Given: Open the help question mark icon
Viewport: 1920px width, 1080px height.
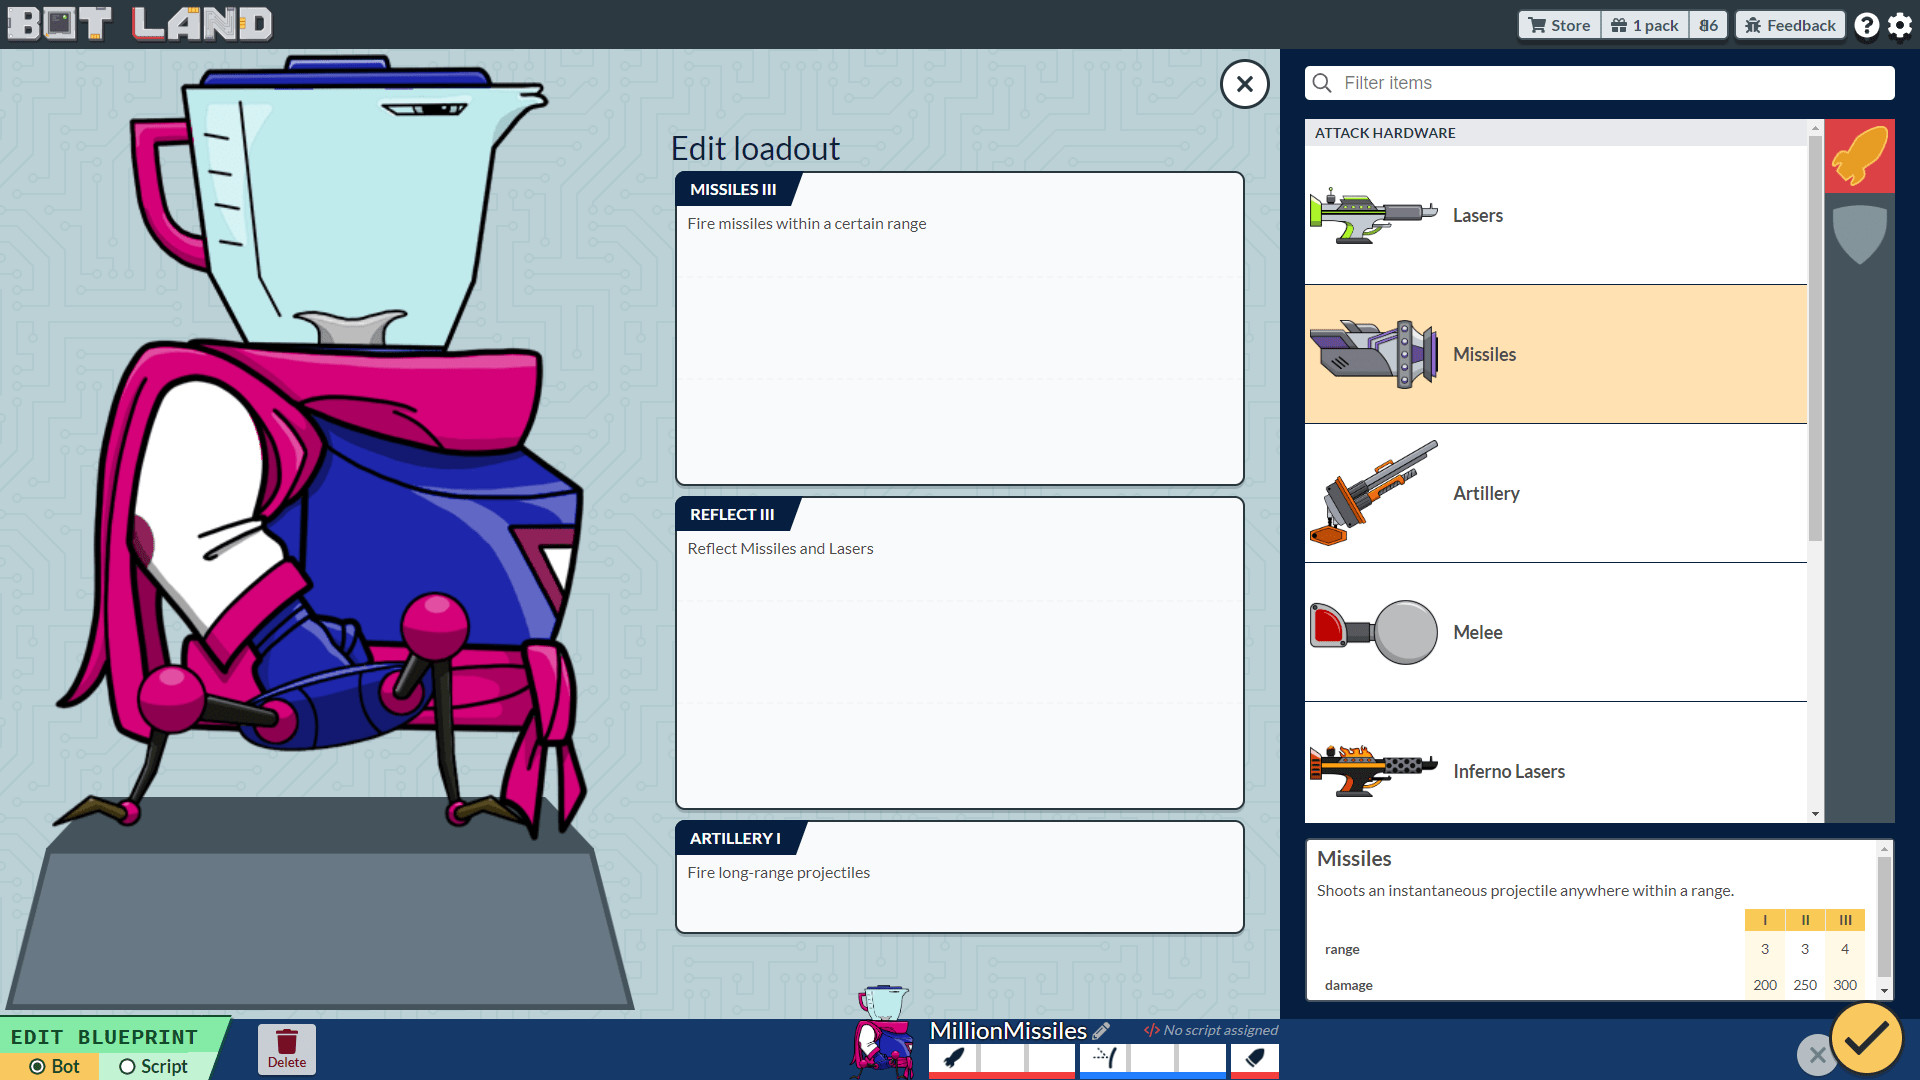Looking at the screenshot, I should click(x=1867, y=24).
